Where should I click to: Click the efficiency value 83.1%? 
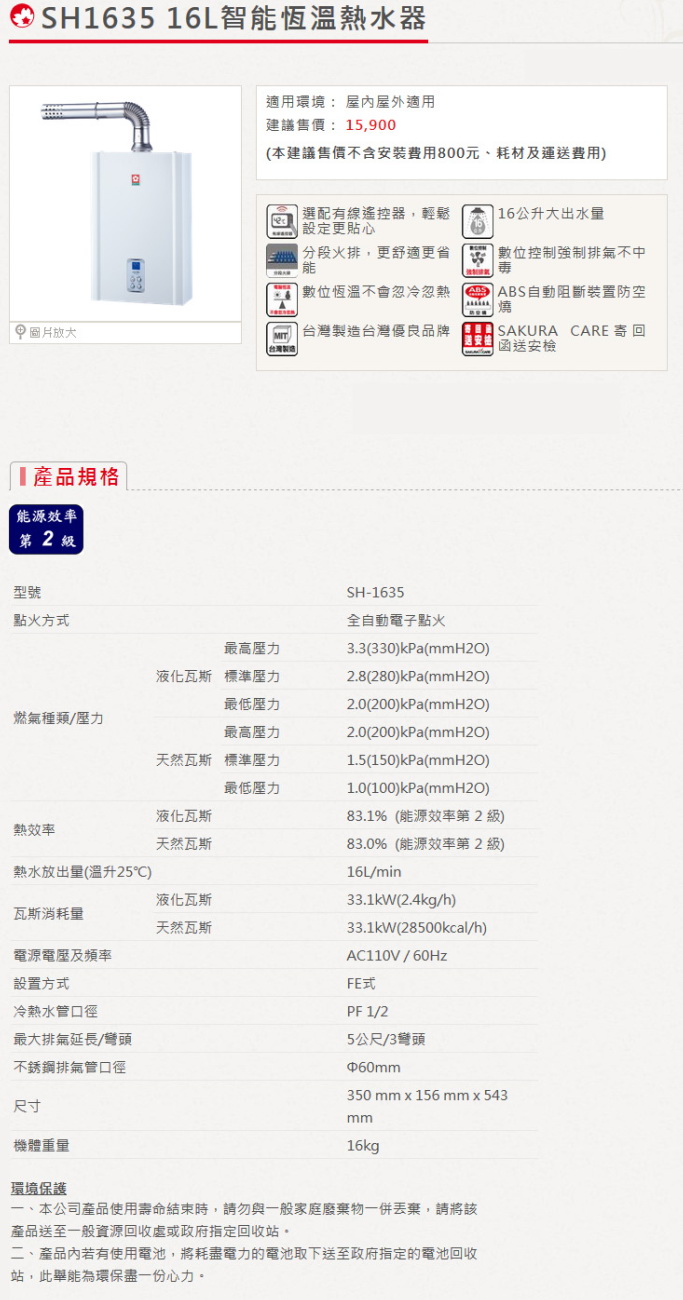pos(367,816)
